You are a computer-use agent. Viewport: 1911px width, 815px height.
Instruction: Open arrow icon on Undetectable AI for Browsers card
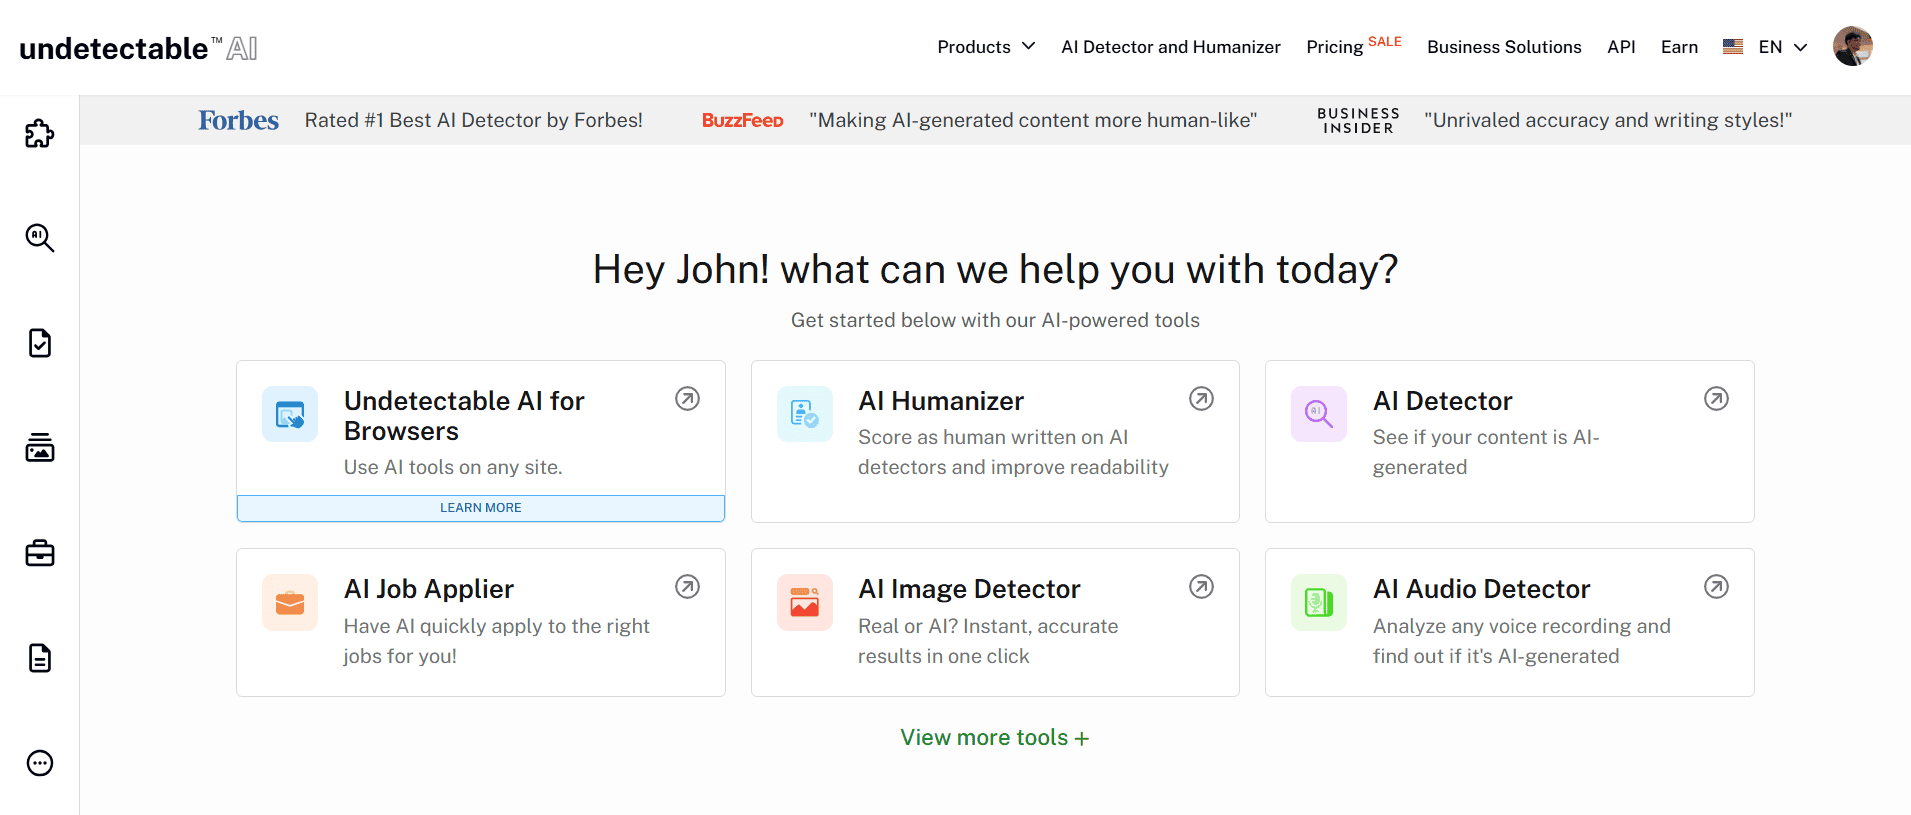coord(687,399)
